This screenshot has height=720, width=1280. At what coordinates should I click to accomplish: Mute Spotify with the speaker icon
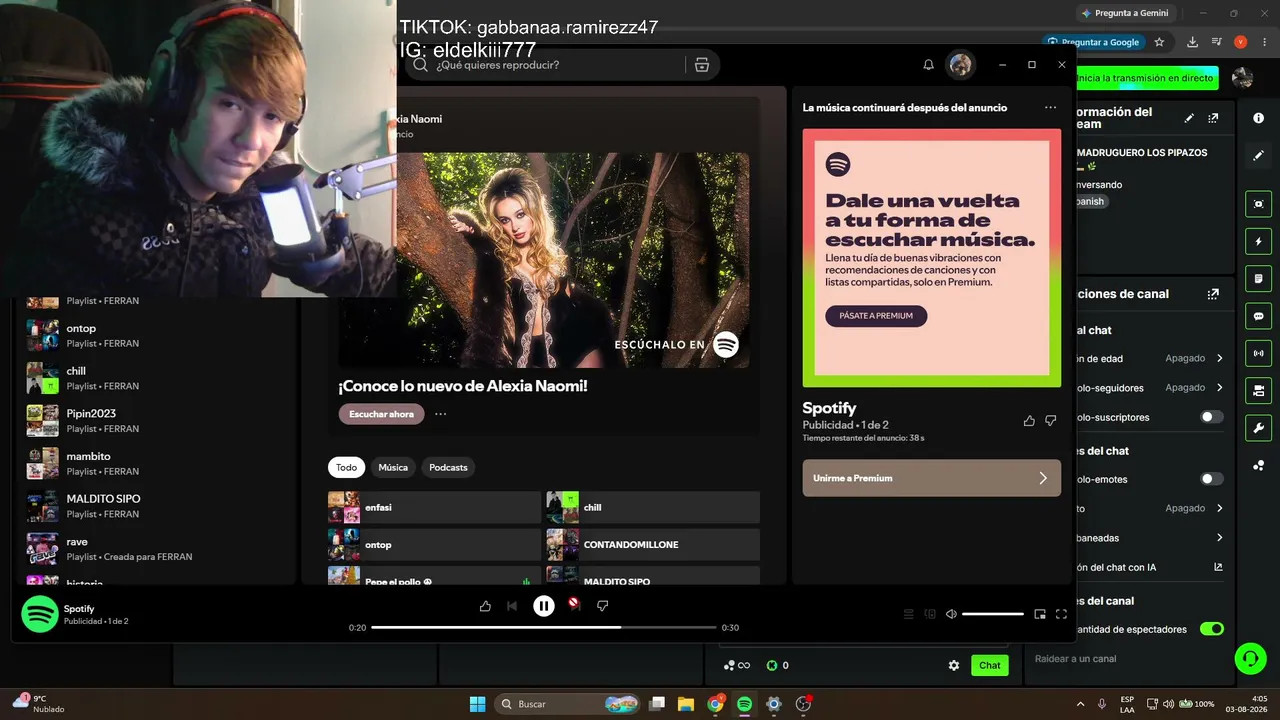951,614
